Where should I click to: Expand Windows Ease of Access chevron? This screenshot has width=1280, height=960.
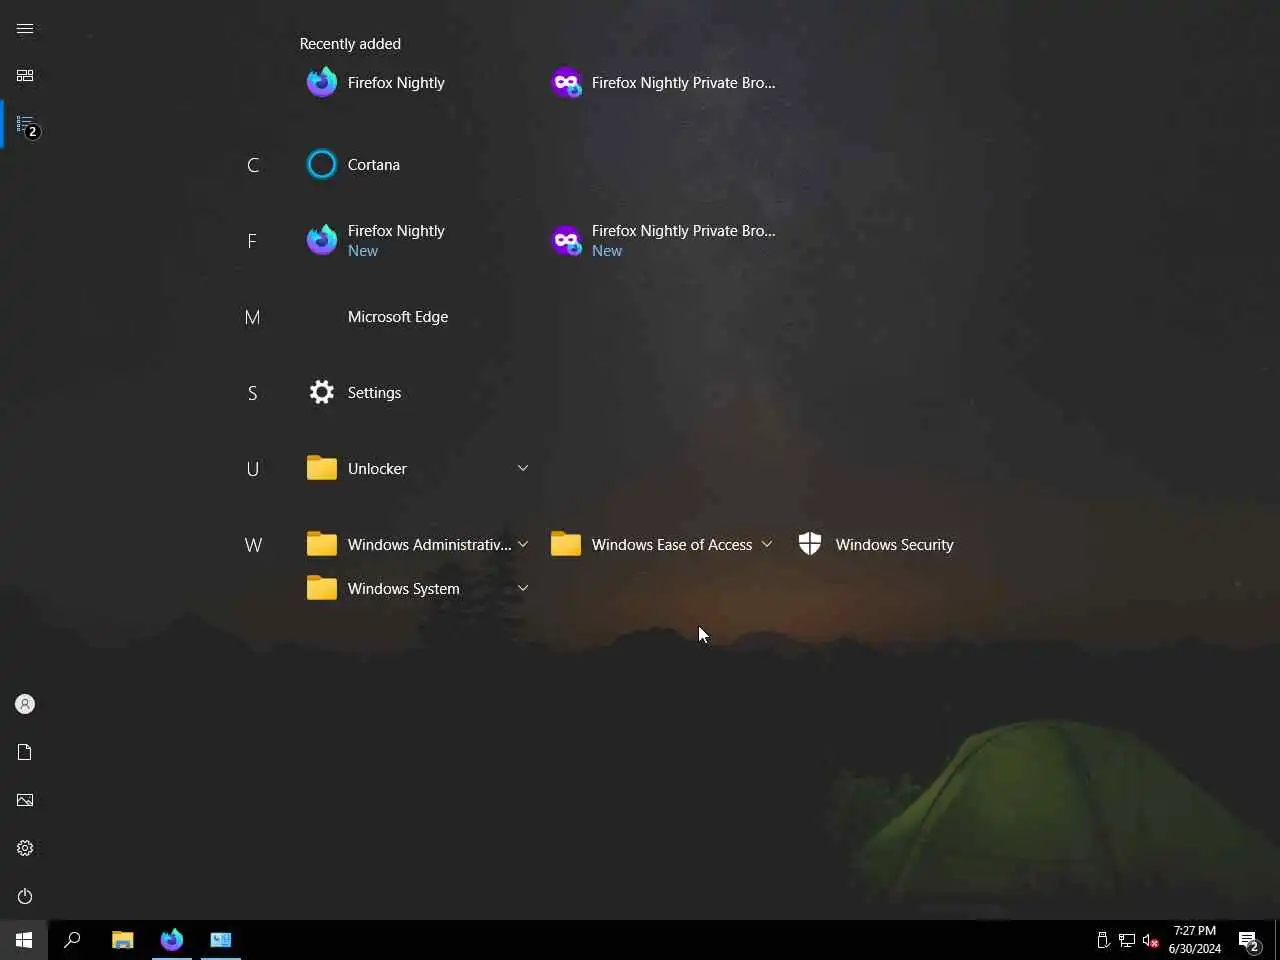coord(766,544)
